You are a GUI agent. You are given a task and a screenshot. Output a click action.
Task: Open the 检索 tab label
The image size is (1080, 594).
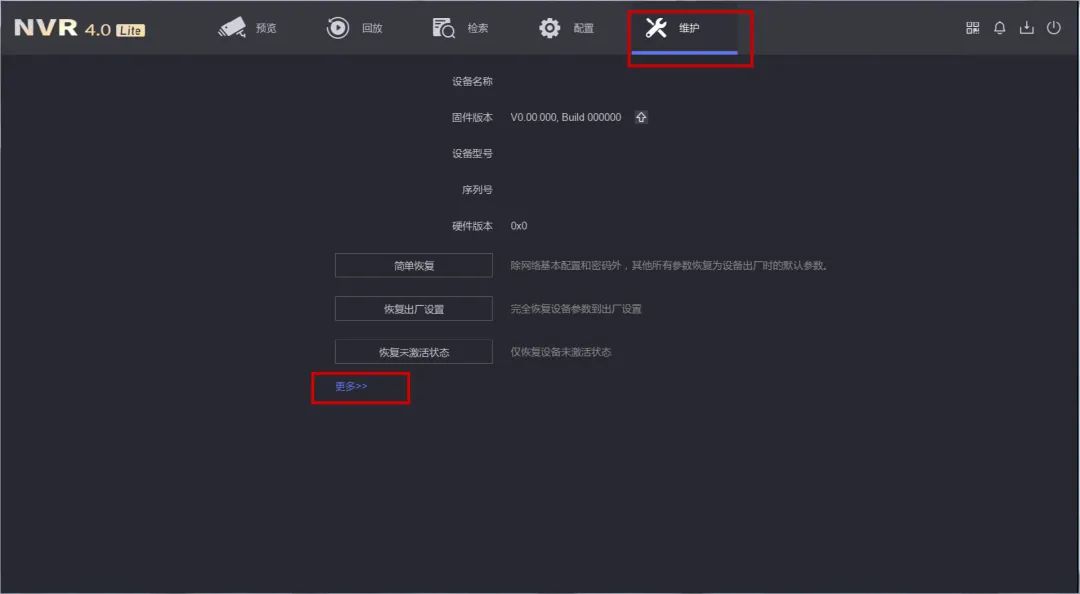tap(478, 28)
